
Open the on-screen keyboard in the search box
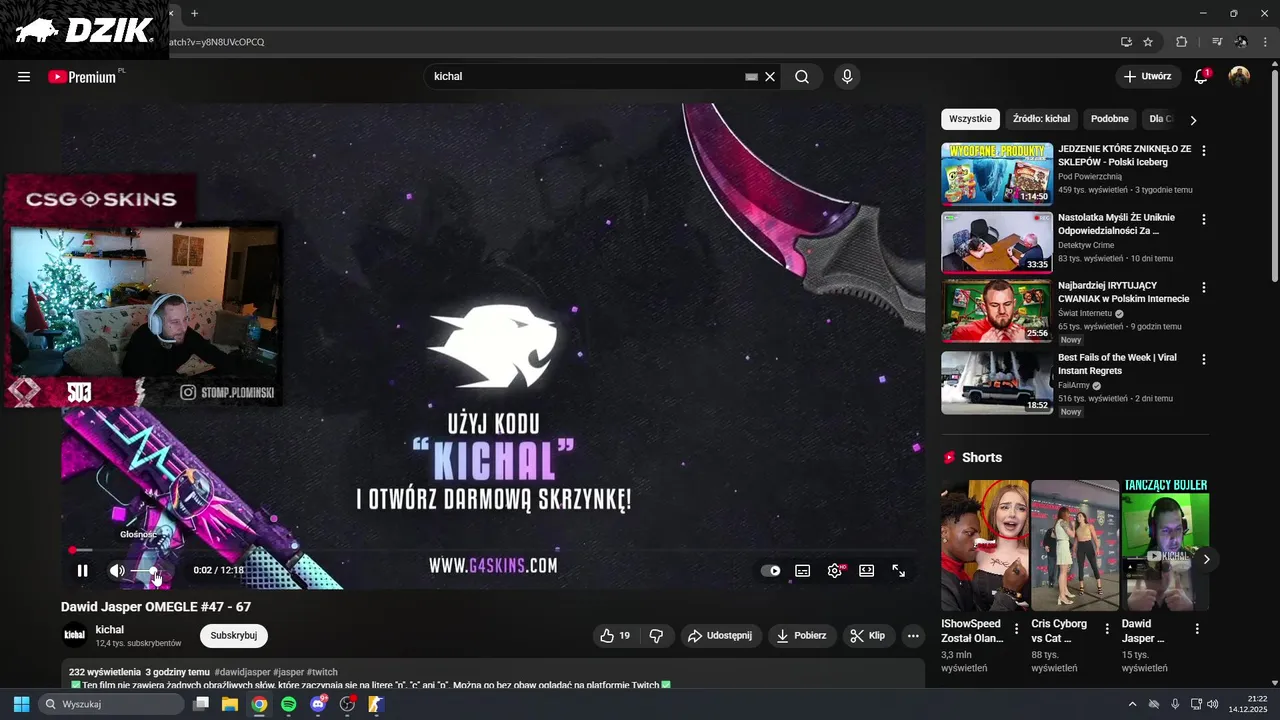(x=751, y=77)
